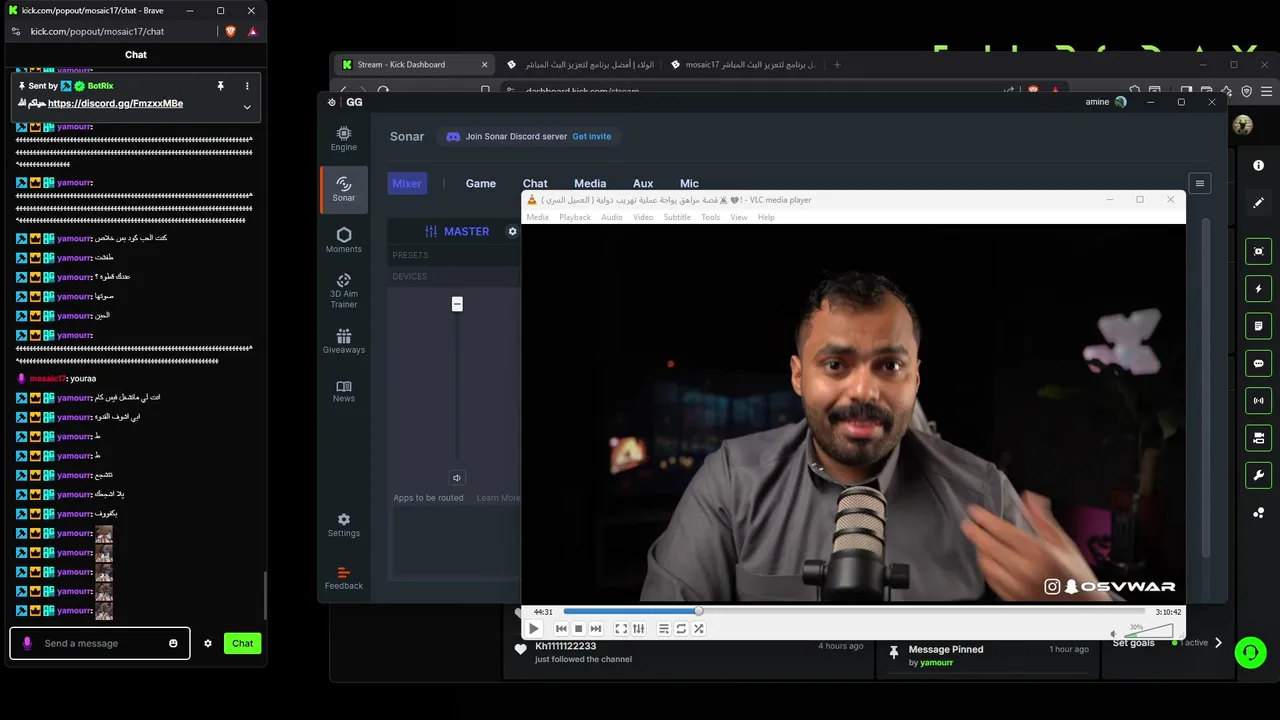Viewport: 1280px width, 720px height.
Task: Click the VLC volume slider
Action: pos(1147,630)
